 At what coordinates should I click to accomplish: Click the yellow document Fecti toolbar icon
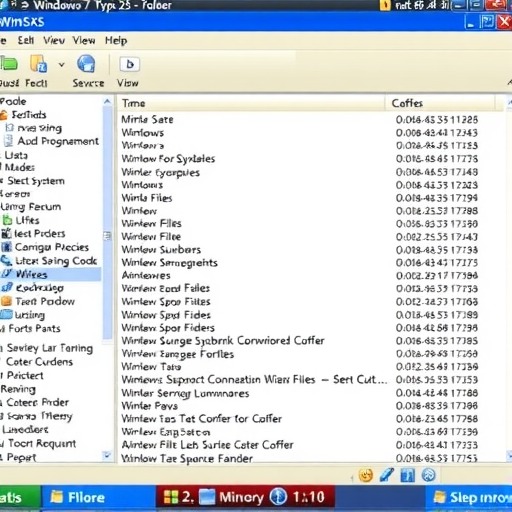pos(38,64)
